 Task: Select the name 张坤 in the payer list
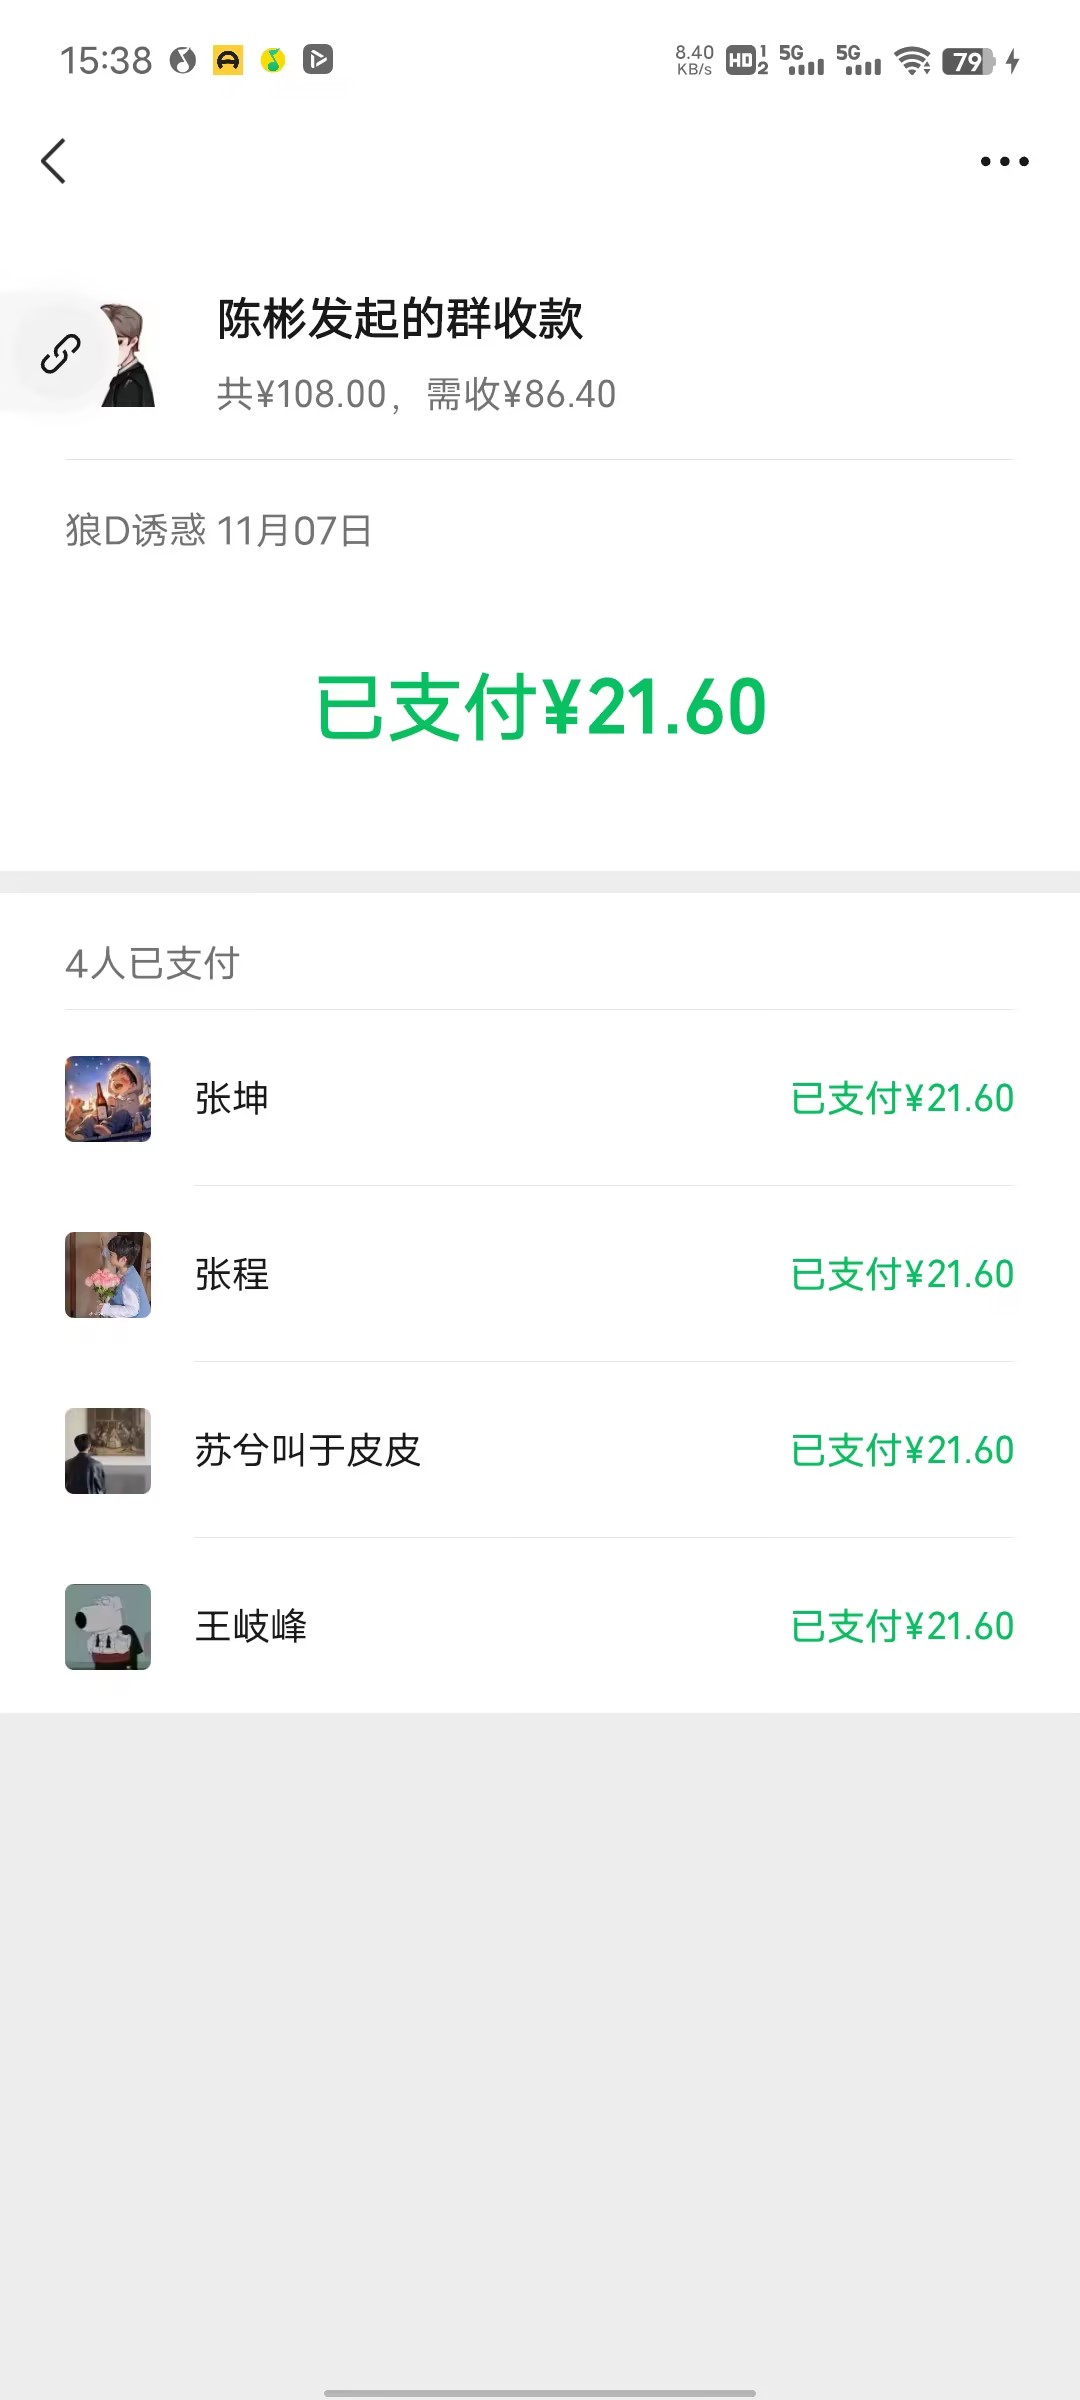point(232,1099)
